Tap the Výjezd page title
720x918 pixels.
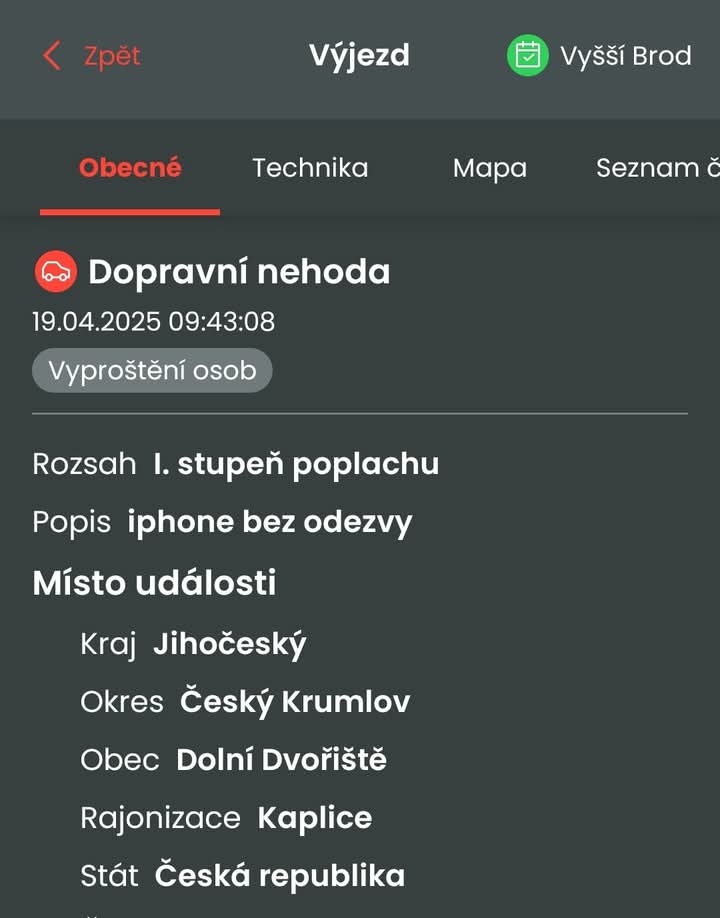(359, 57)
